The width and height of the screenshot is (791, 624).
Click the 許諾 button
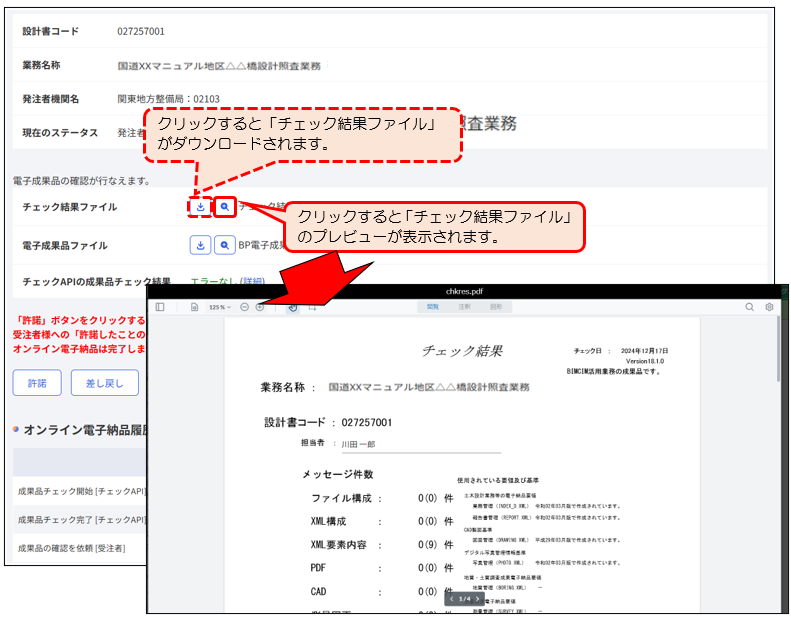pyautogui.click(x=37, y=383)
